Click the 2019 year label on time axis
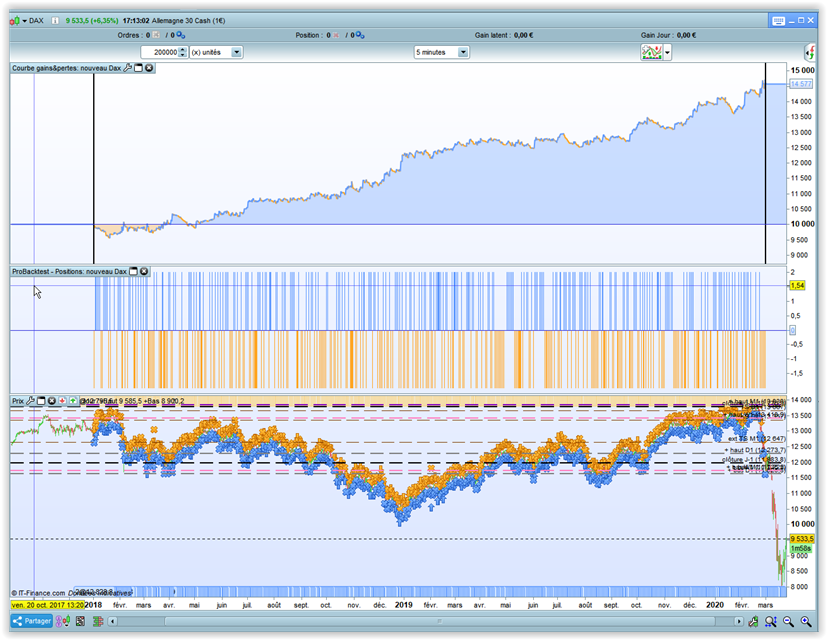Image resolution: width=827 pixels, height=640 pixels. [403, 605]
